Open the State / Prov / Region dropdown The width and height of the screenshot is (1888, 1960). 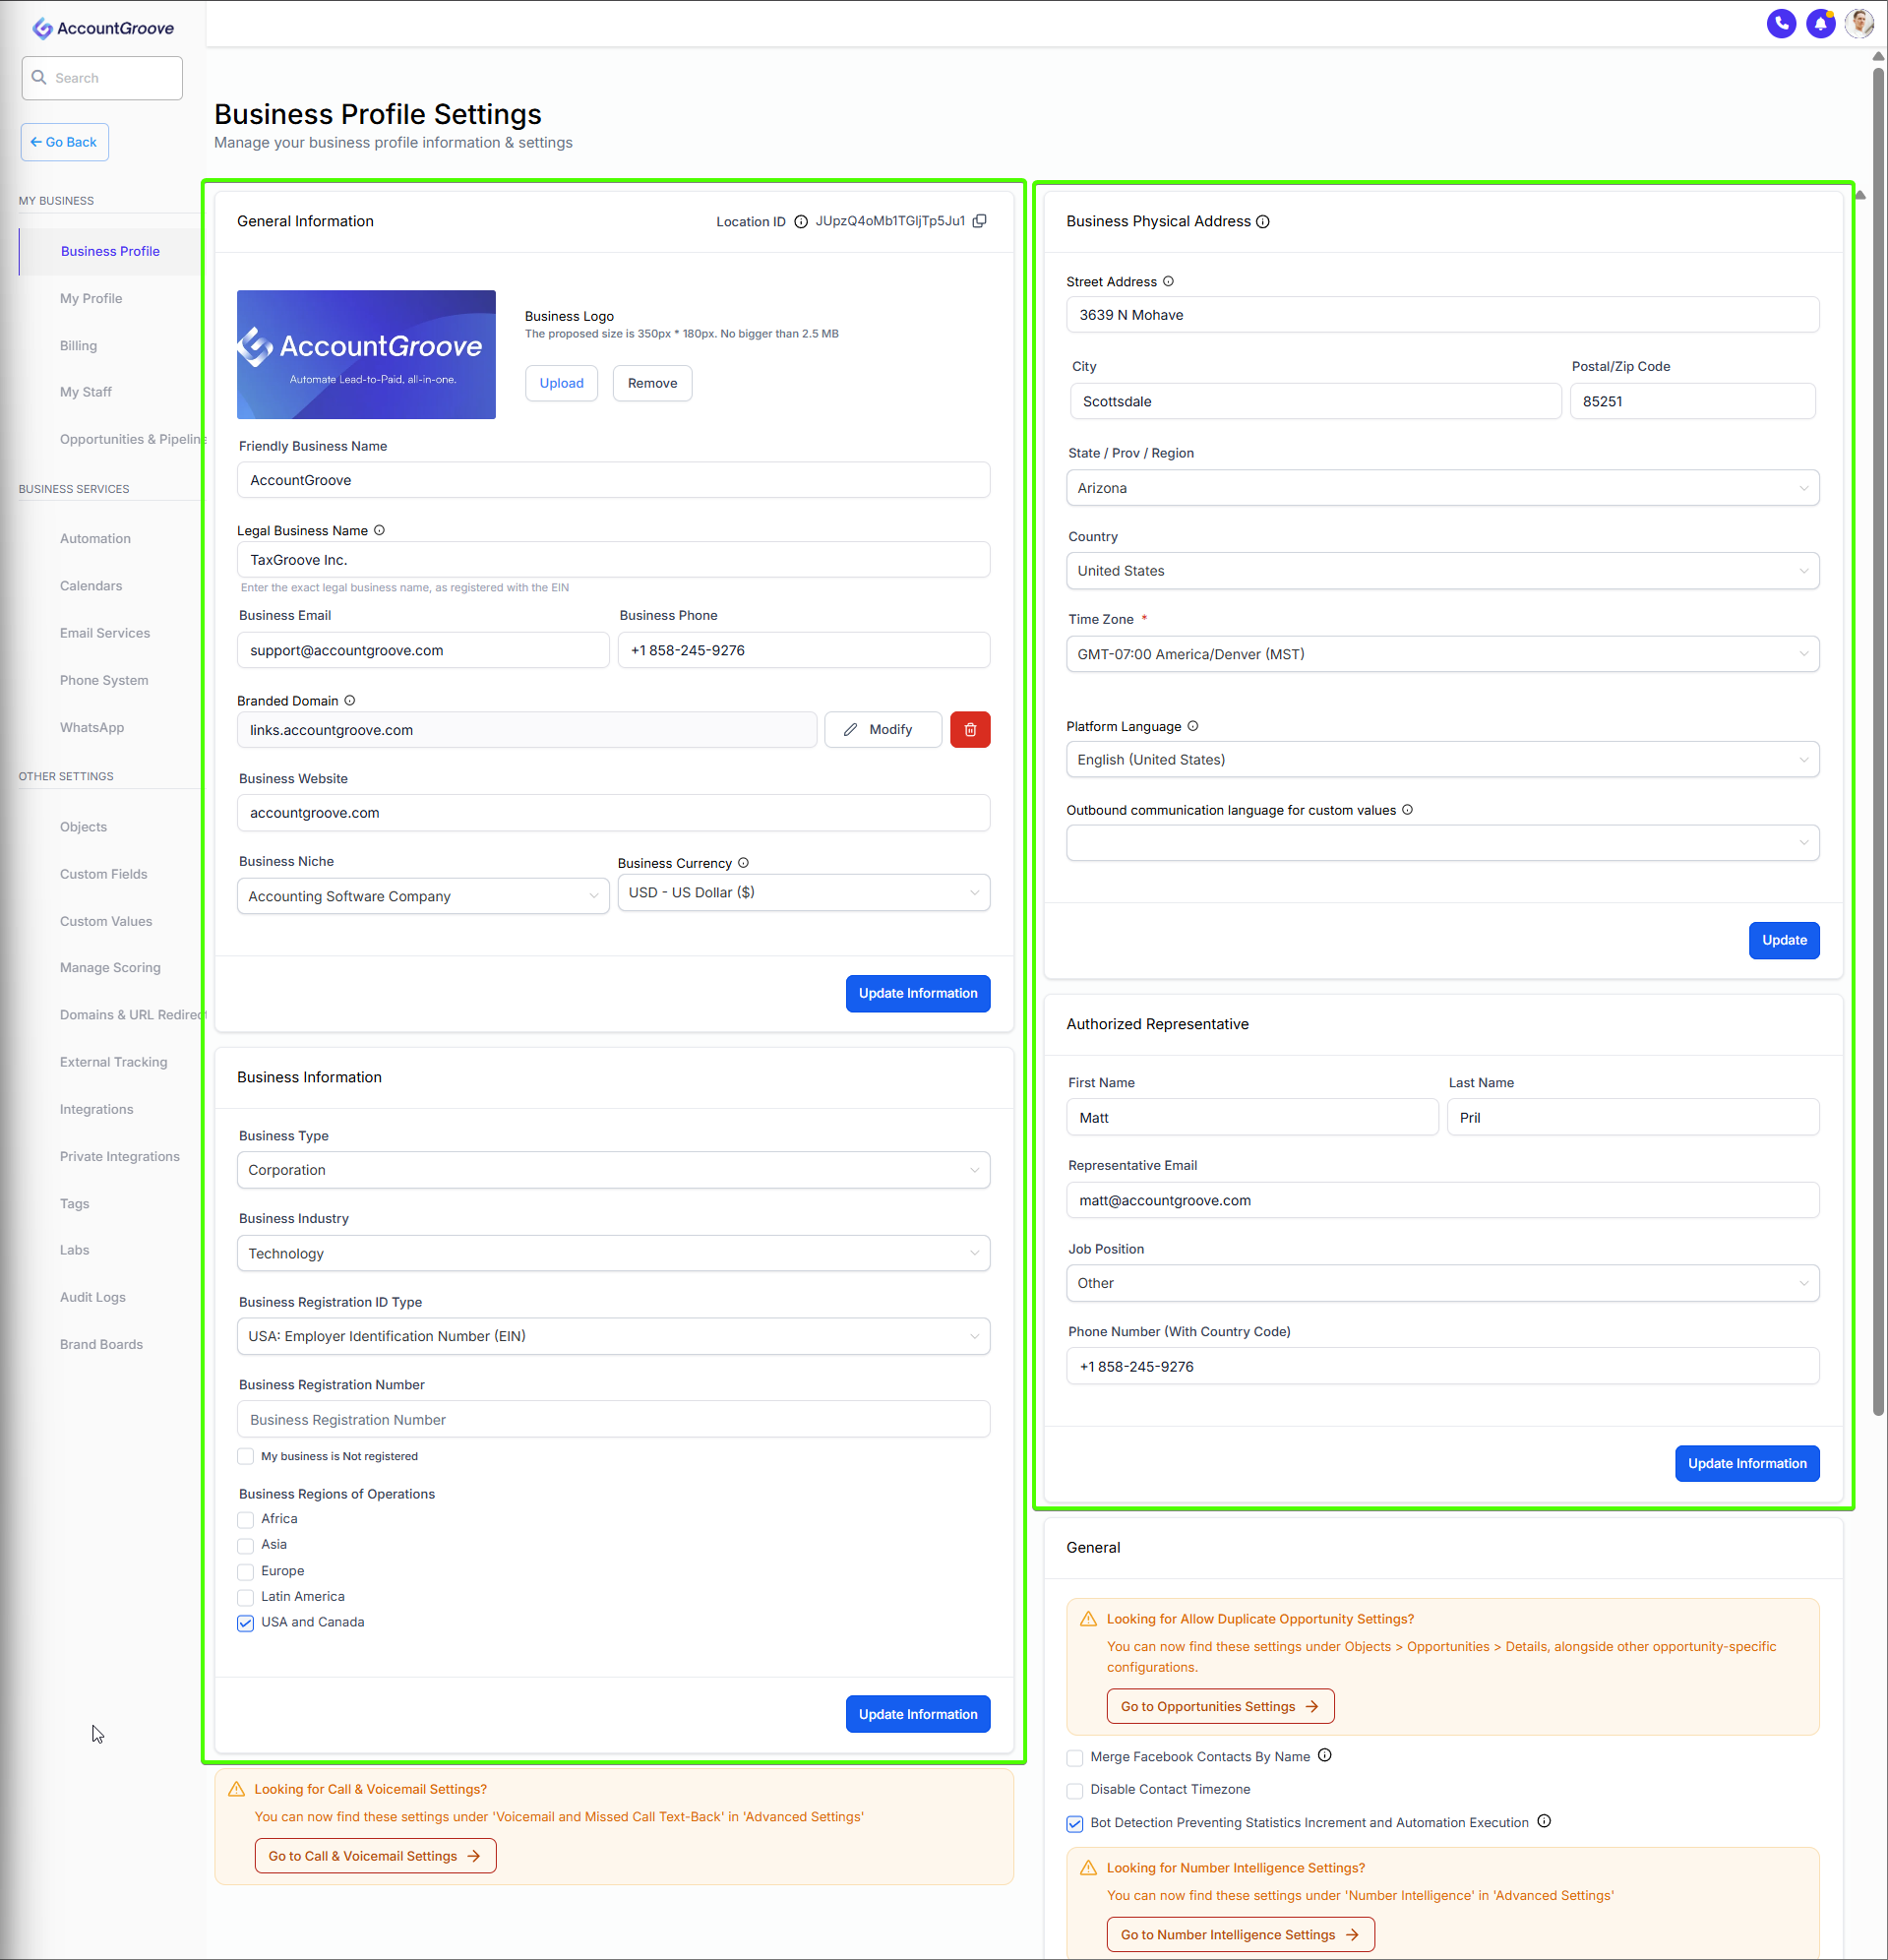pos(1442,488)
